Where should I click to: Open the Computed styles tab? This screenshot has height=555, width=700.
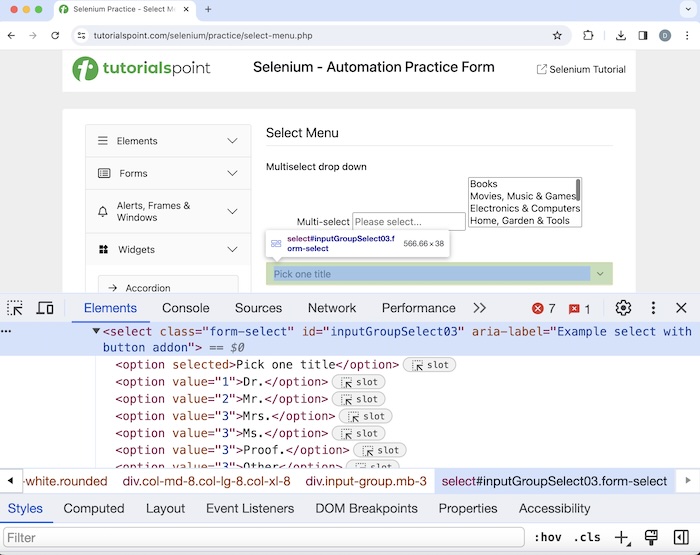coord(94,508)
